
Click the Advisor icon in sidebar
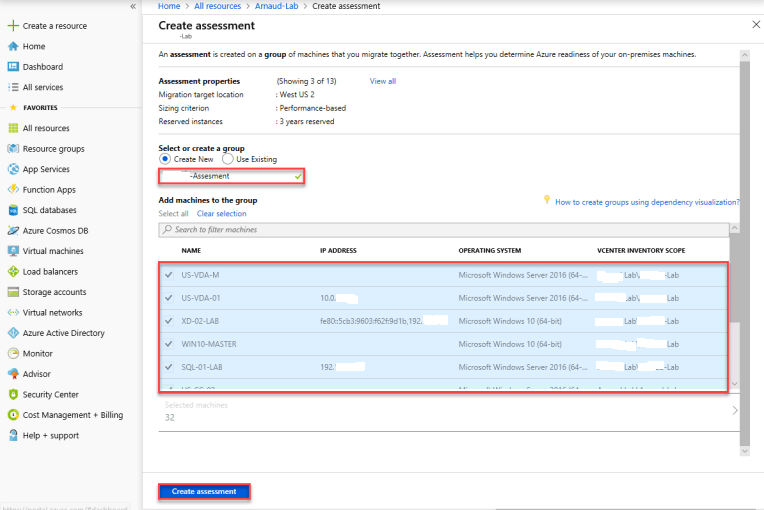click(x=13, y=374)
